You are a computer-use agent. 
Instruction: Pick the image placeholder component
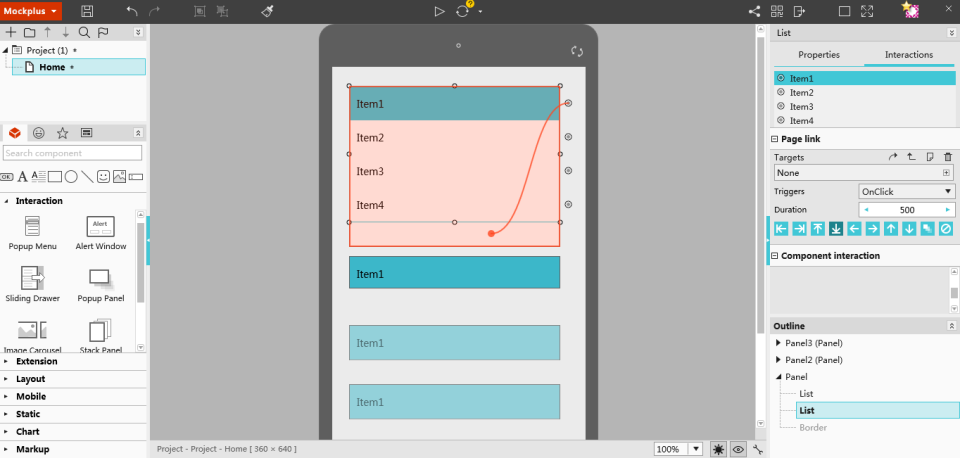[119, 177]
